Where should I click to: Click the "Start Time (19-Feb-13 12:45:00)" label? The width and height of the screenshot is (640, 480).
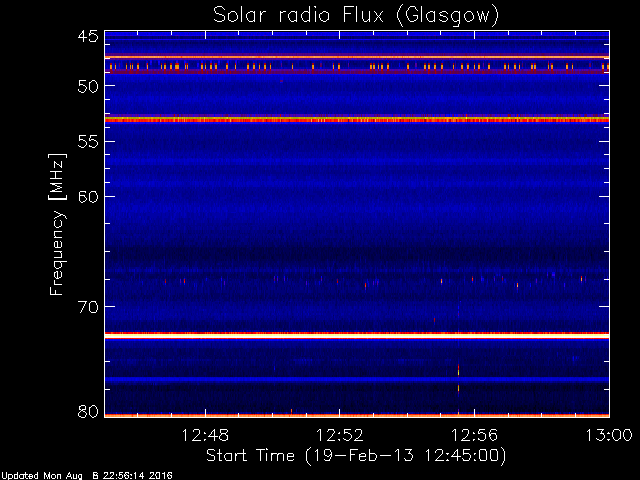pos(356,456)
